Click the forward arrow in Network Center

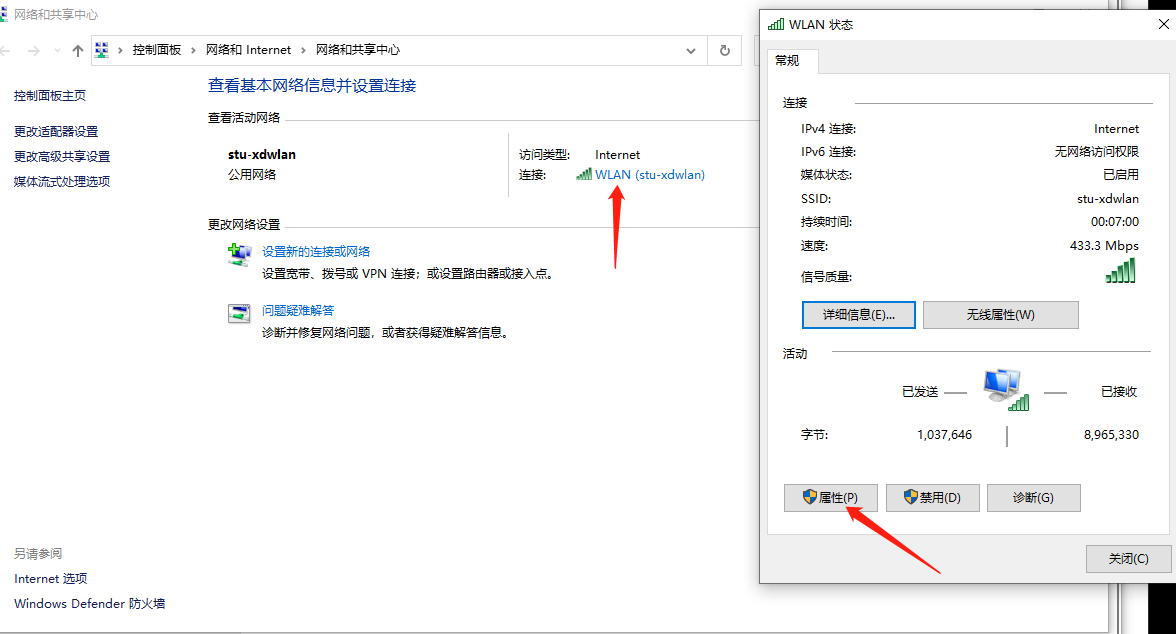tap(34, 50)
